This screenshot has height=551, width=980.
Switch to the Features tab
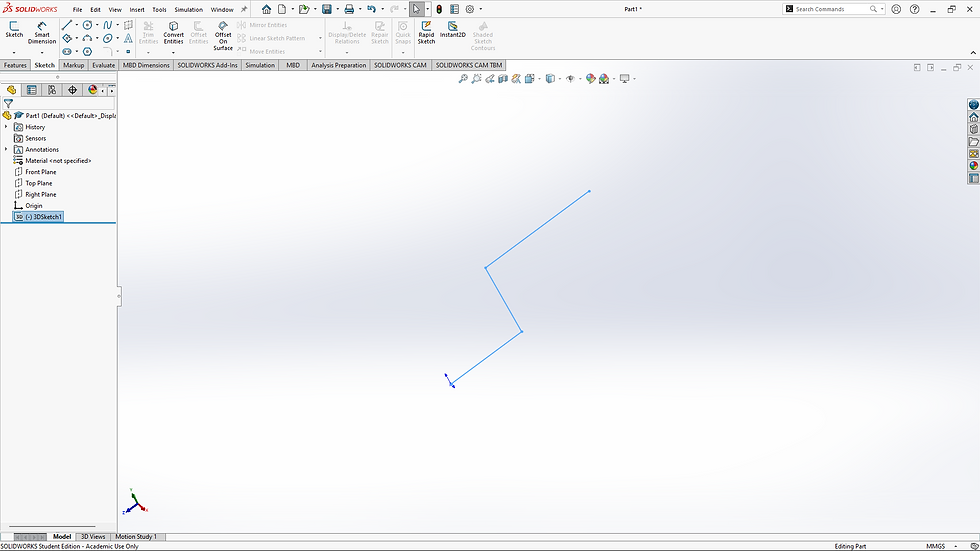click(15, 65)
